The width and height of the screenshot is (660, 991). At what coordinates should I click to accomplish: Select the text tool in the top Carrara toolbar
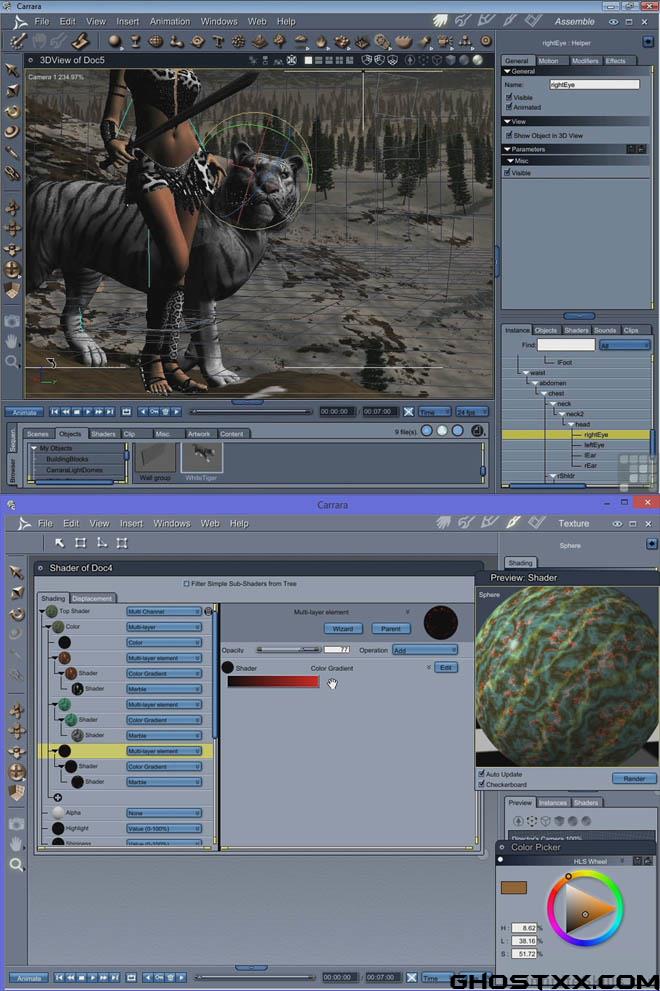click(x=218, y=42)
